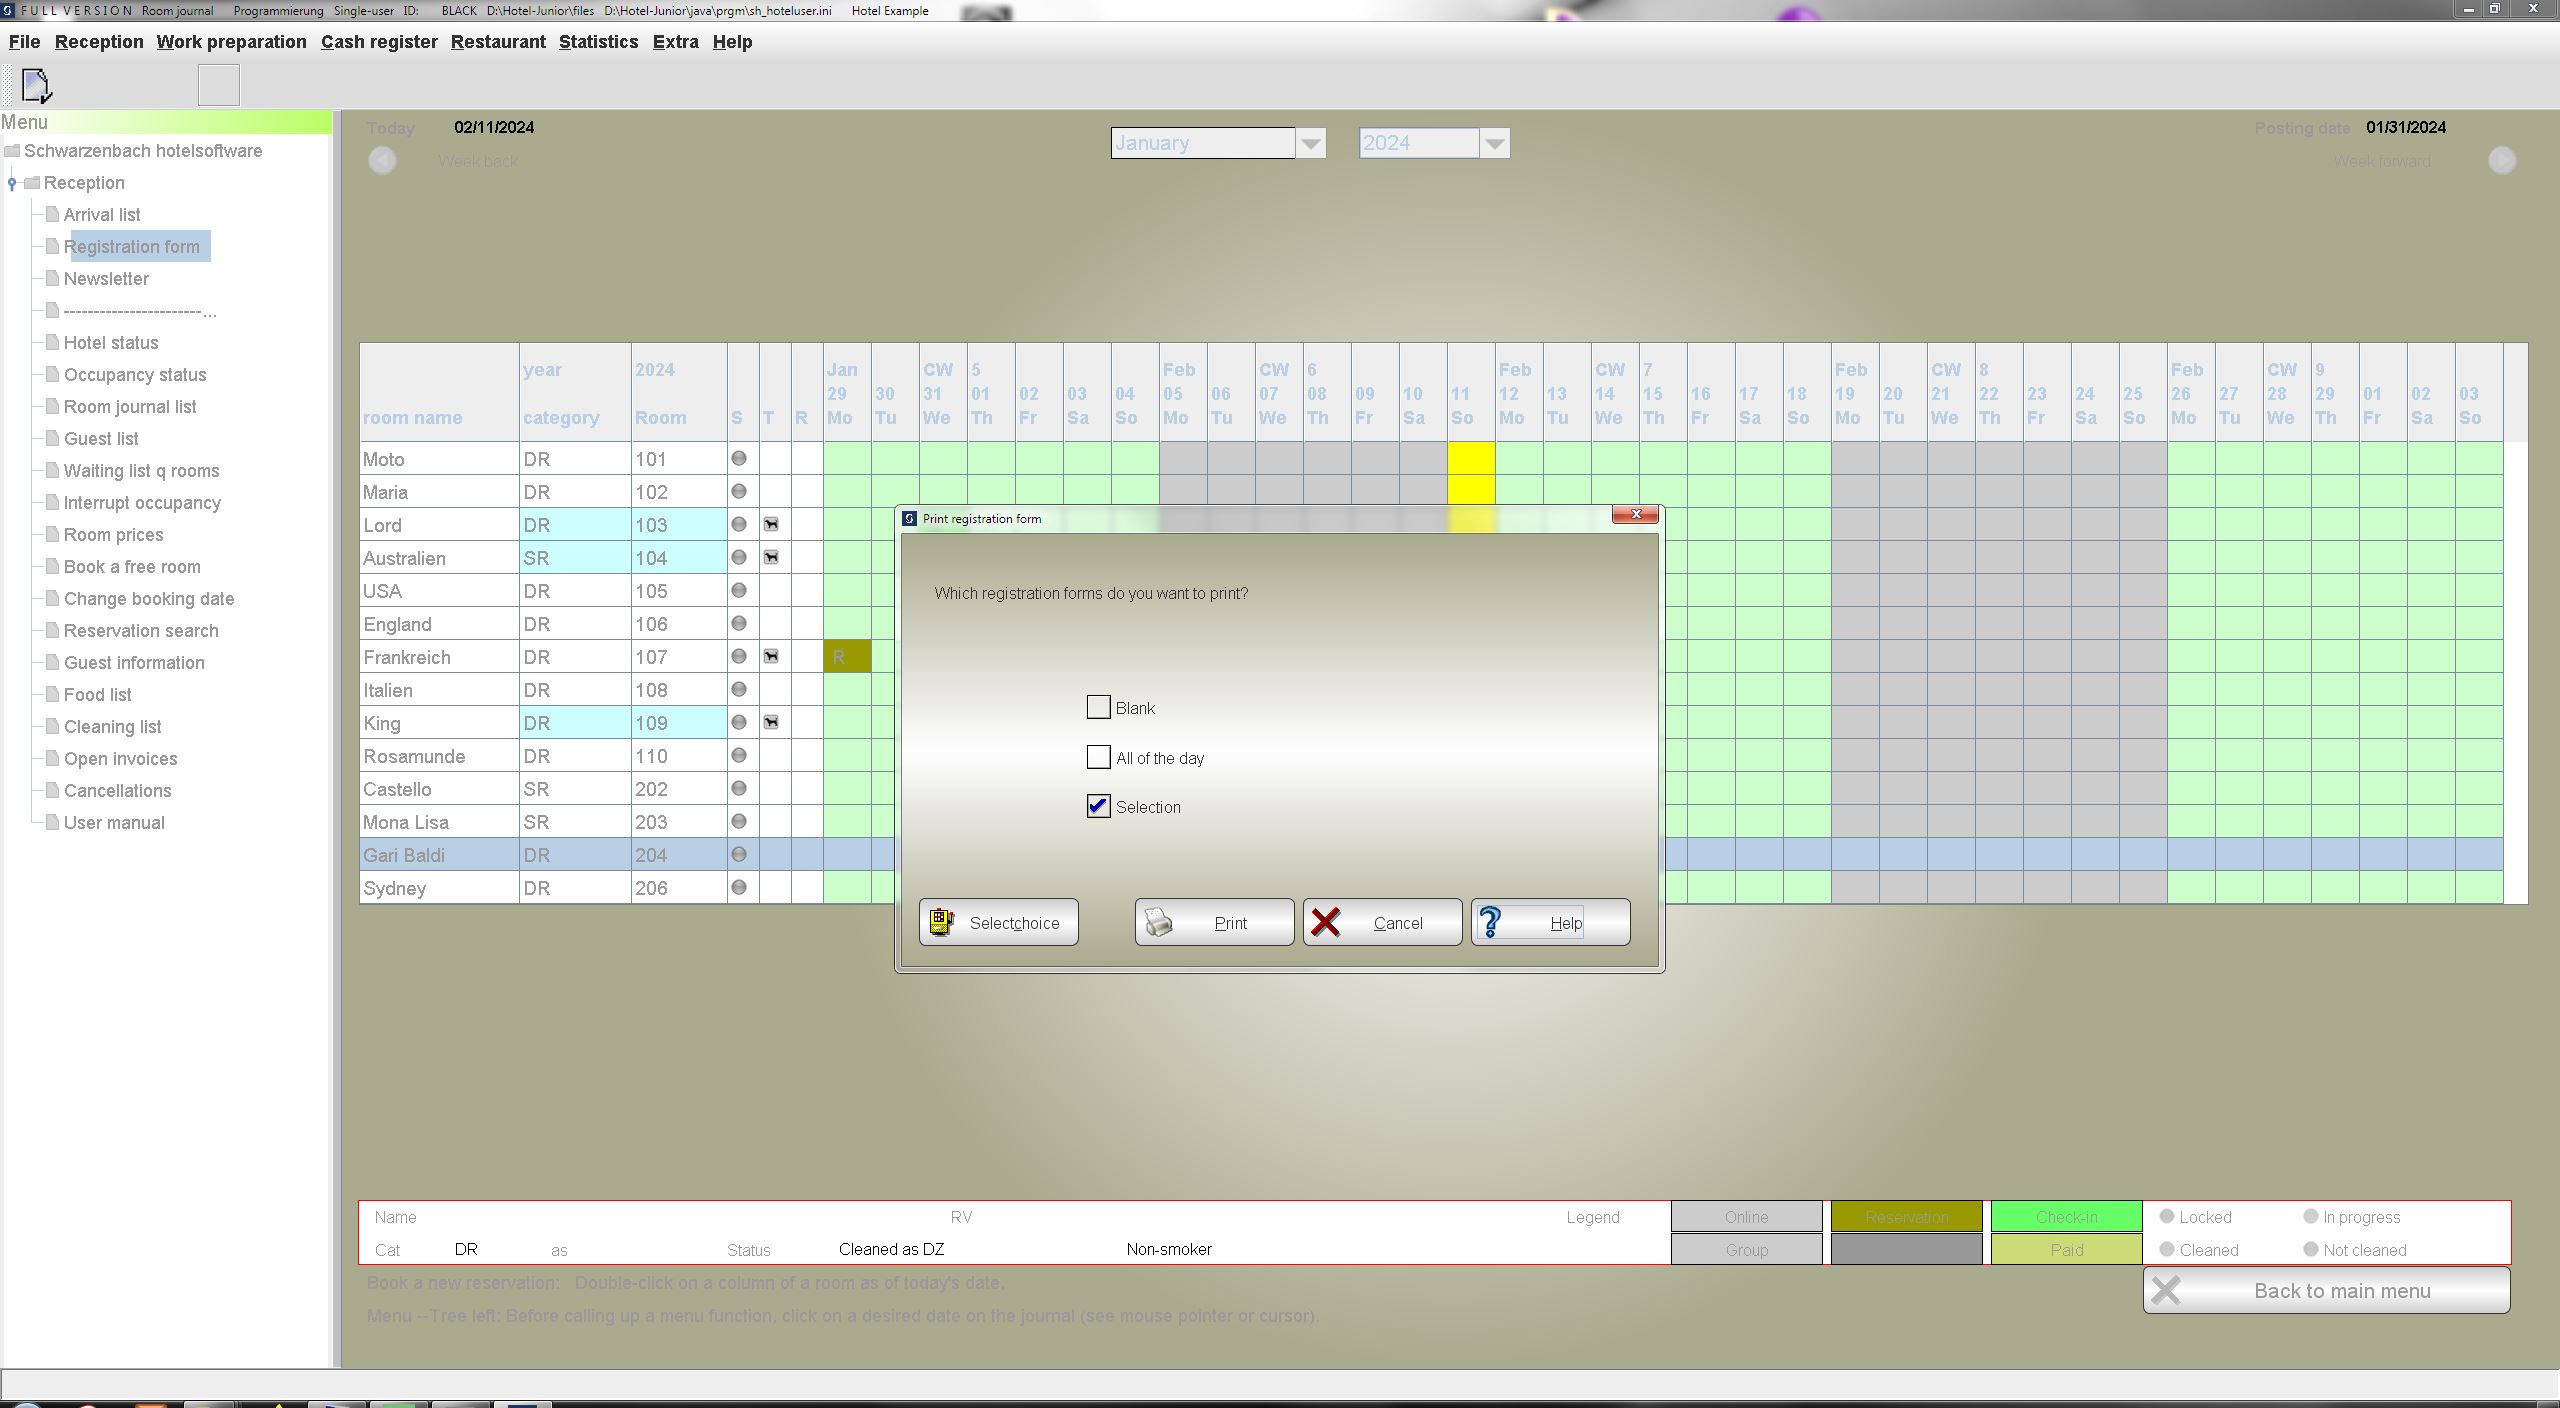Click the blank gray toolbar button
Image resolution: width=2560 pixels, height=1408 pixels.
coord(219,85)
